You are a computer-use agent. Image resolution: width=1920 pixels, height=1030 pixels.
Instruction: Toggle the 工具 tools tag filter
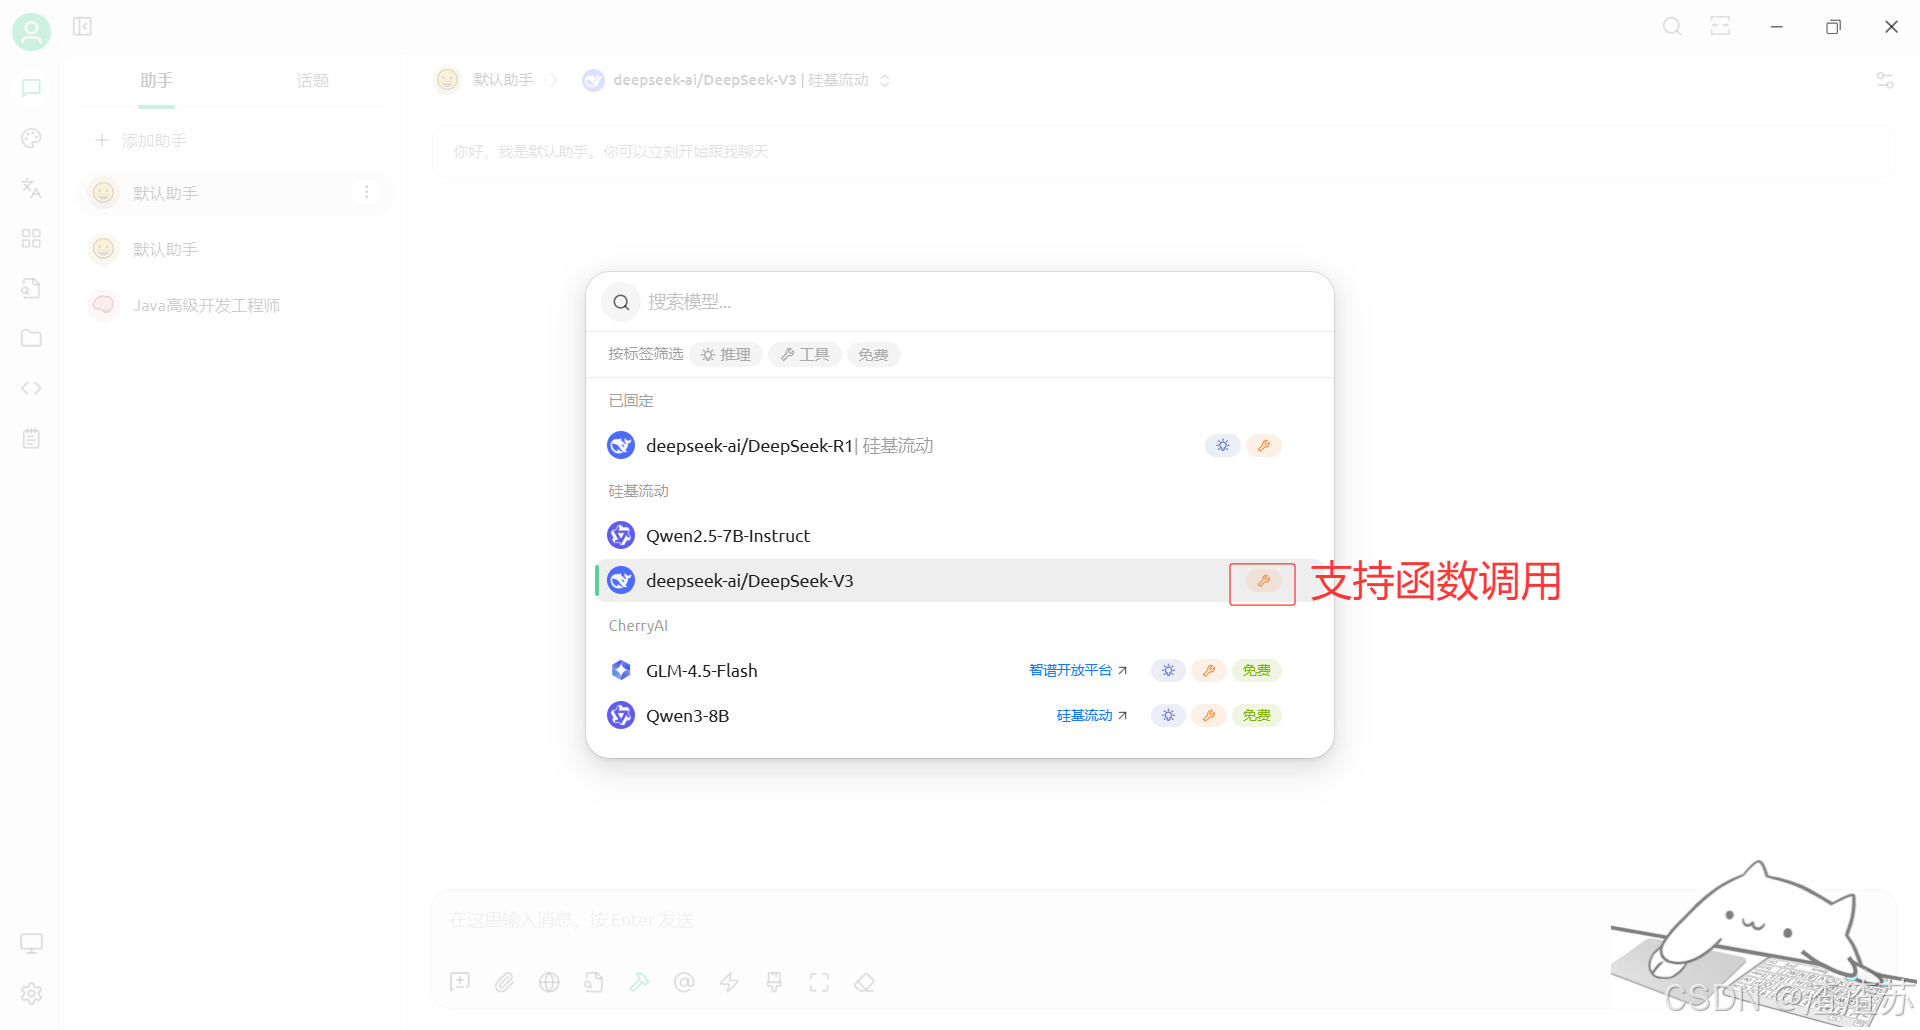[805, 354]
